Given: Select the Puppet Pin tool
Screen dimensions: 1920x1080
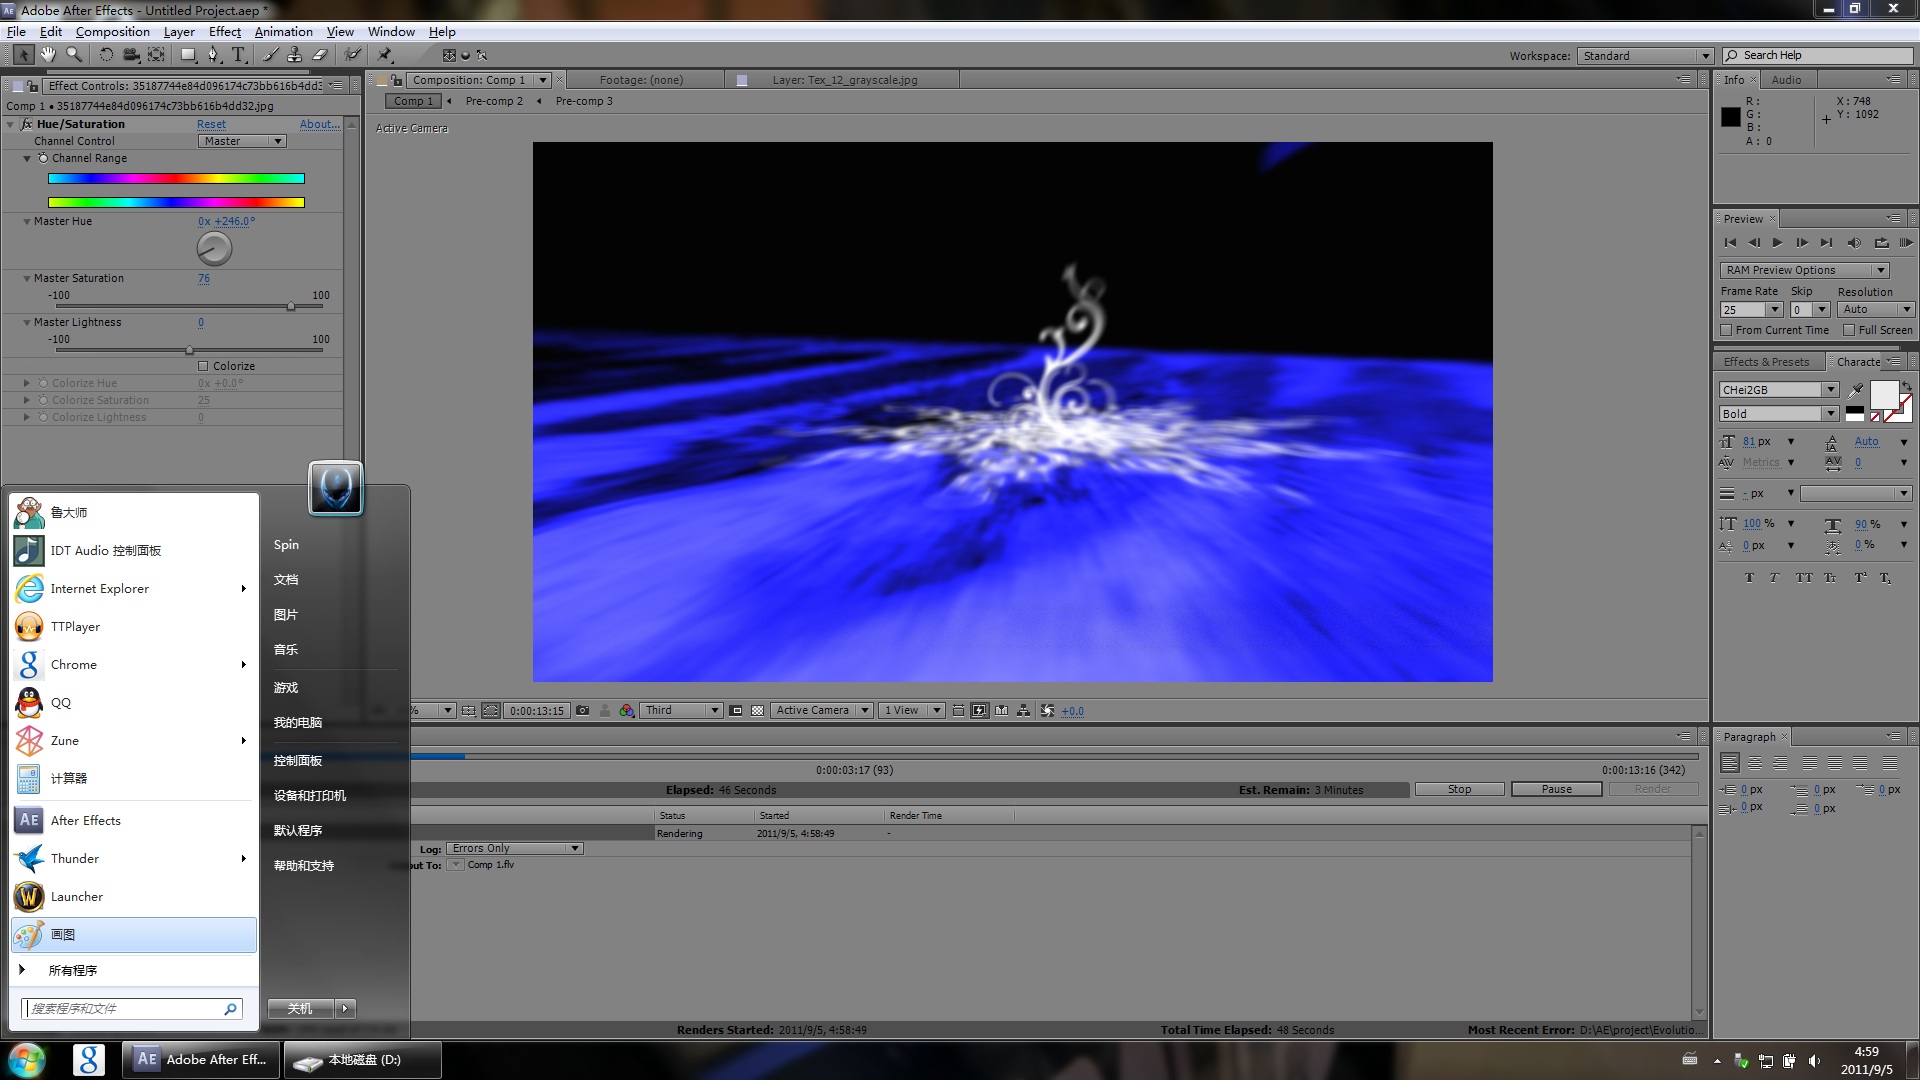Looking at the screenshot, I should 385,55.
